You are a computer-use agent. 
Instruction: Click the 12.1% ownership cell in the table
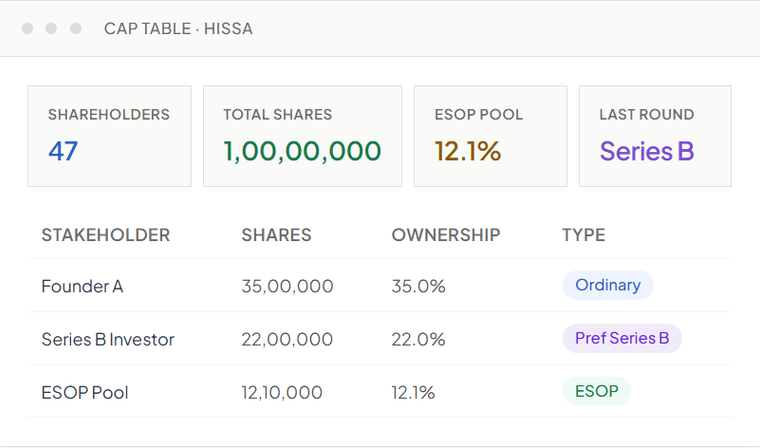coord(413,393)
